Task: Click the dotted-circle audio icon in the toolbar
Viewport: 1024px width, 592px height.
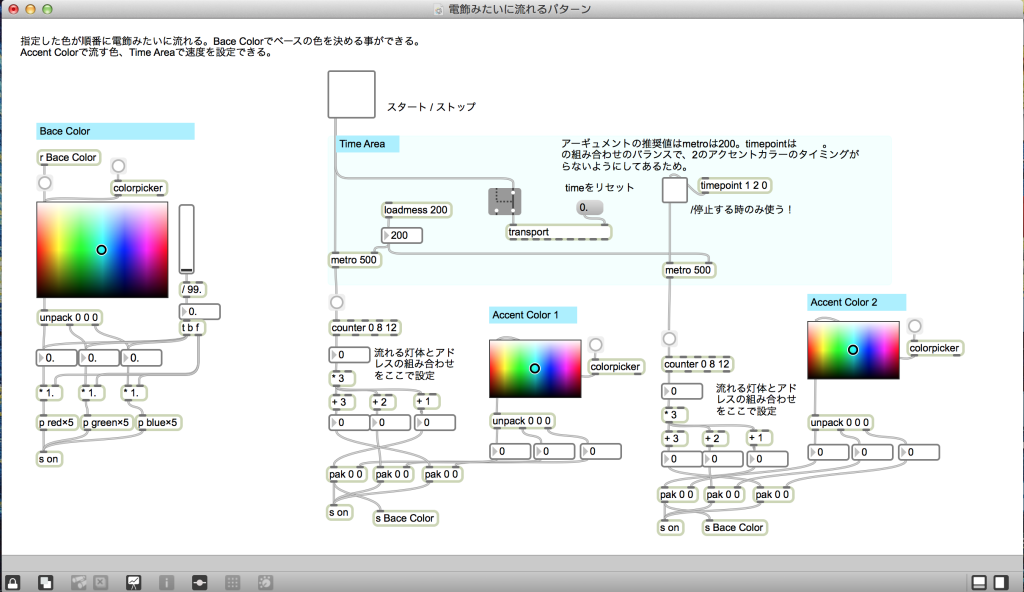Action: (265, 581)
